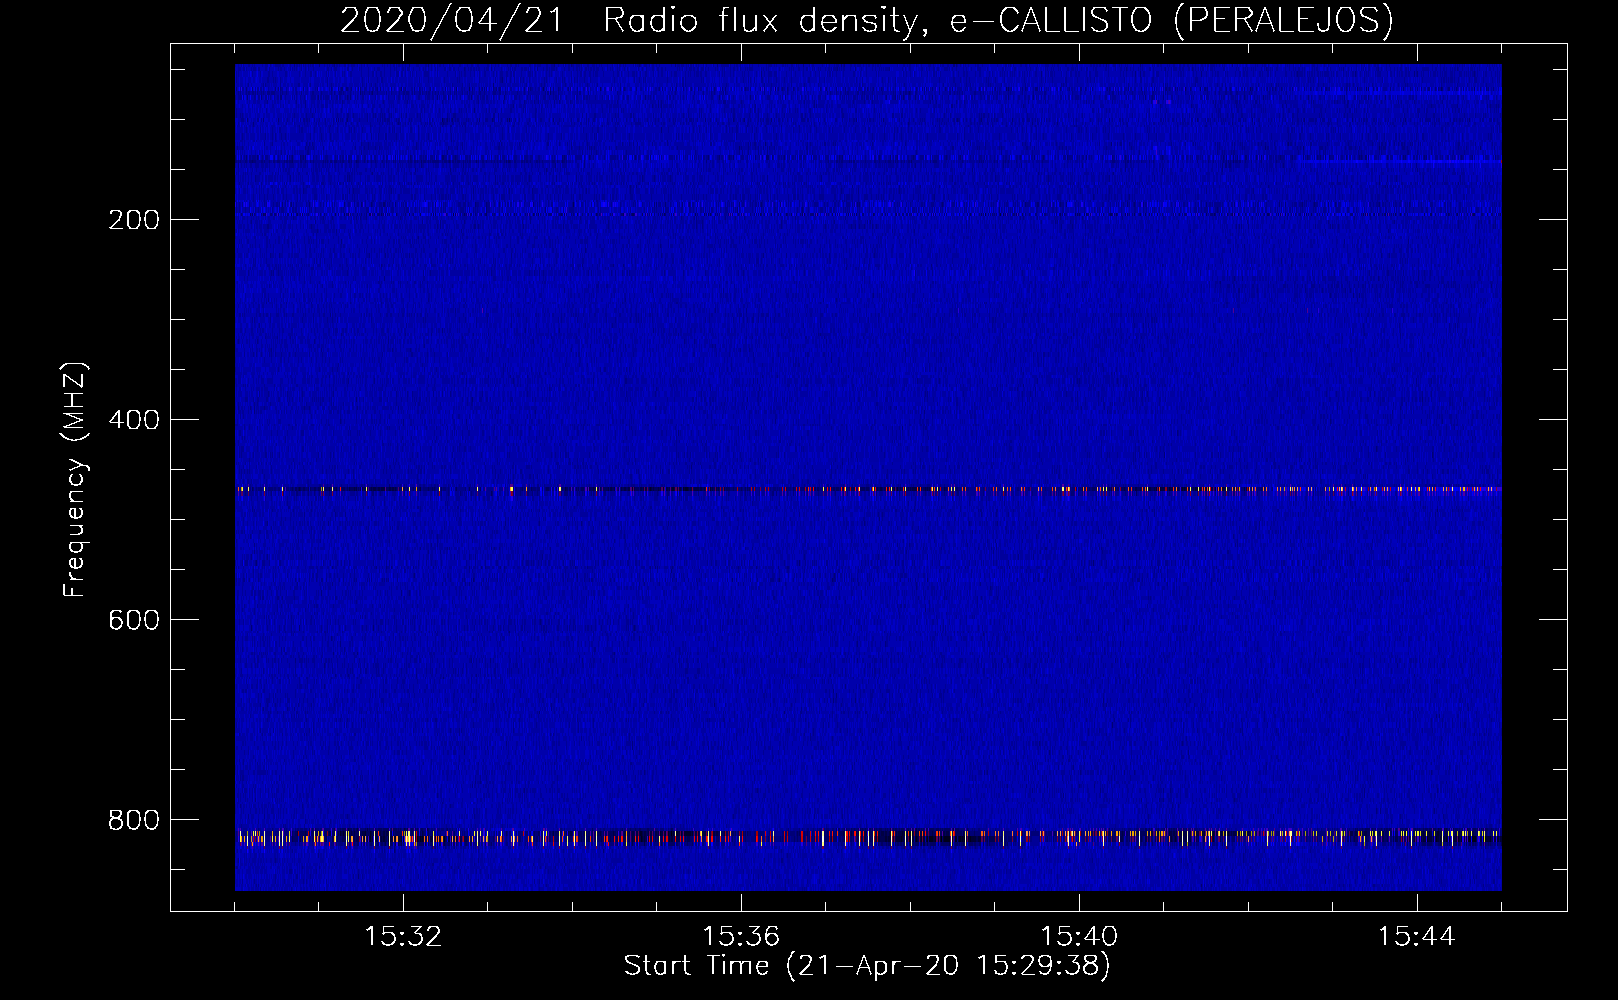
Task: Select the 400 frequency tick label
Action: pos(134,420)
